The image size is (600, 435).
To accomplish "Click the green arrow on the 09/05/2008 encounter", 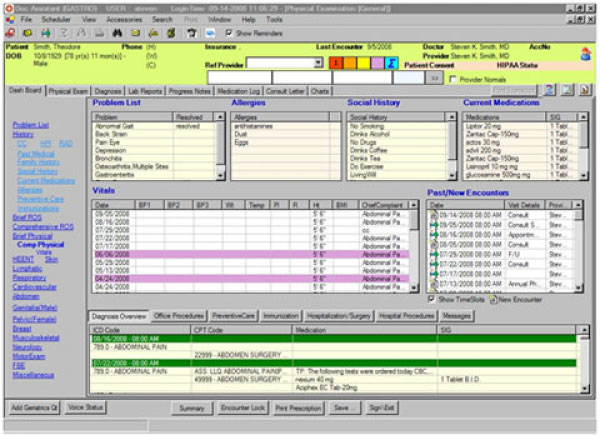I will 434,225.
